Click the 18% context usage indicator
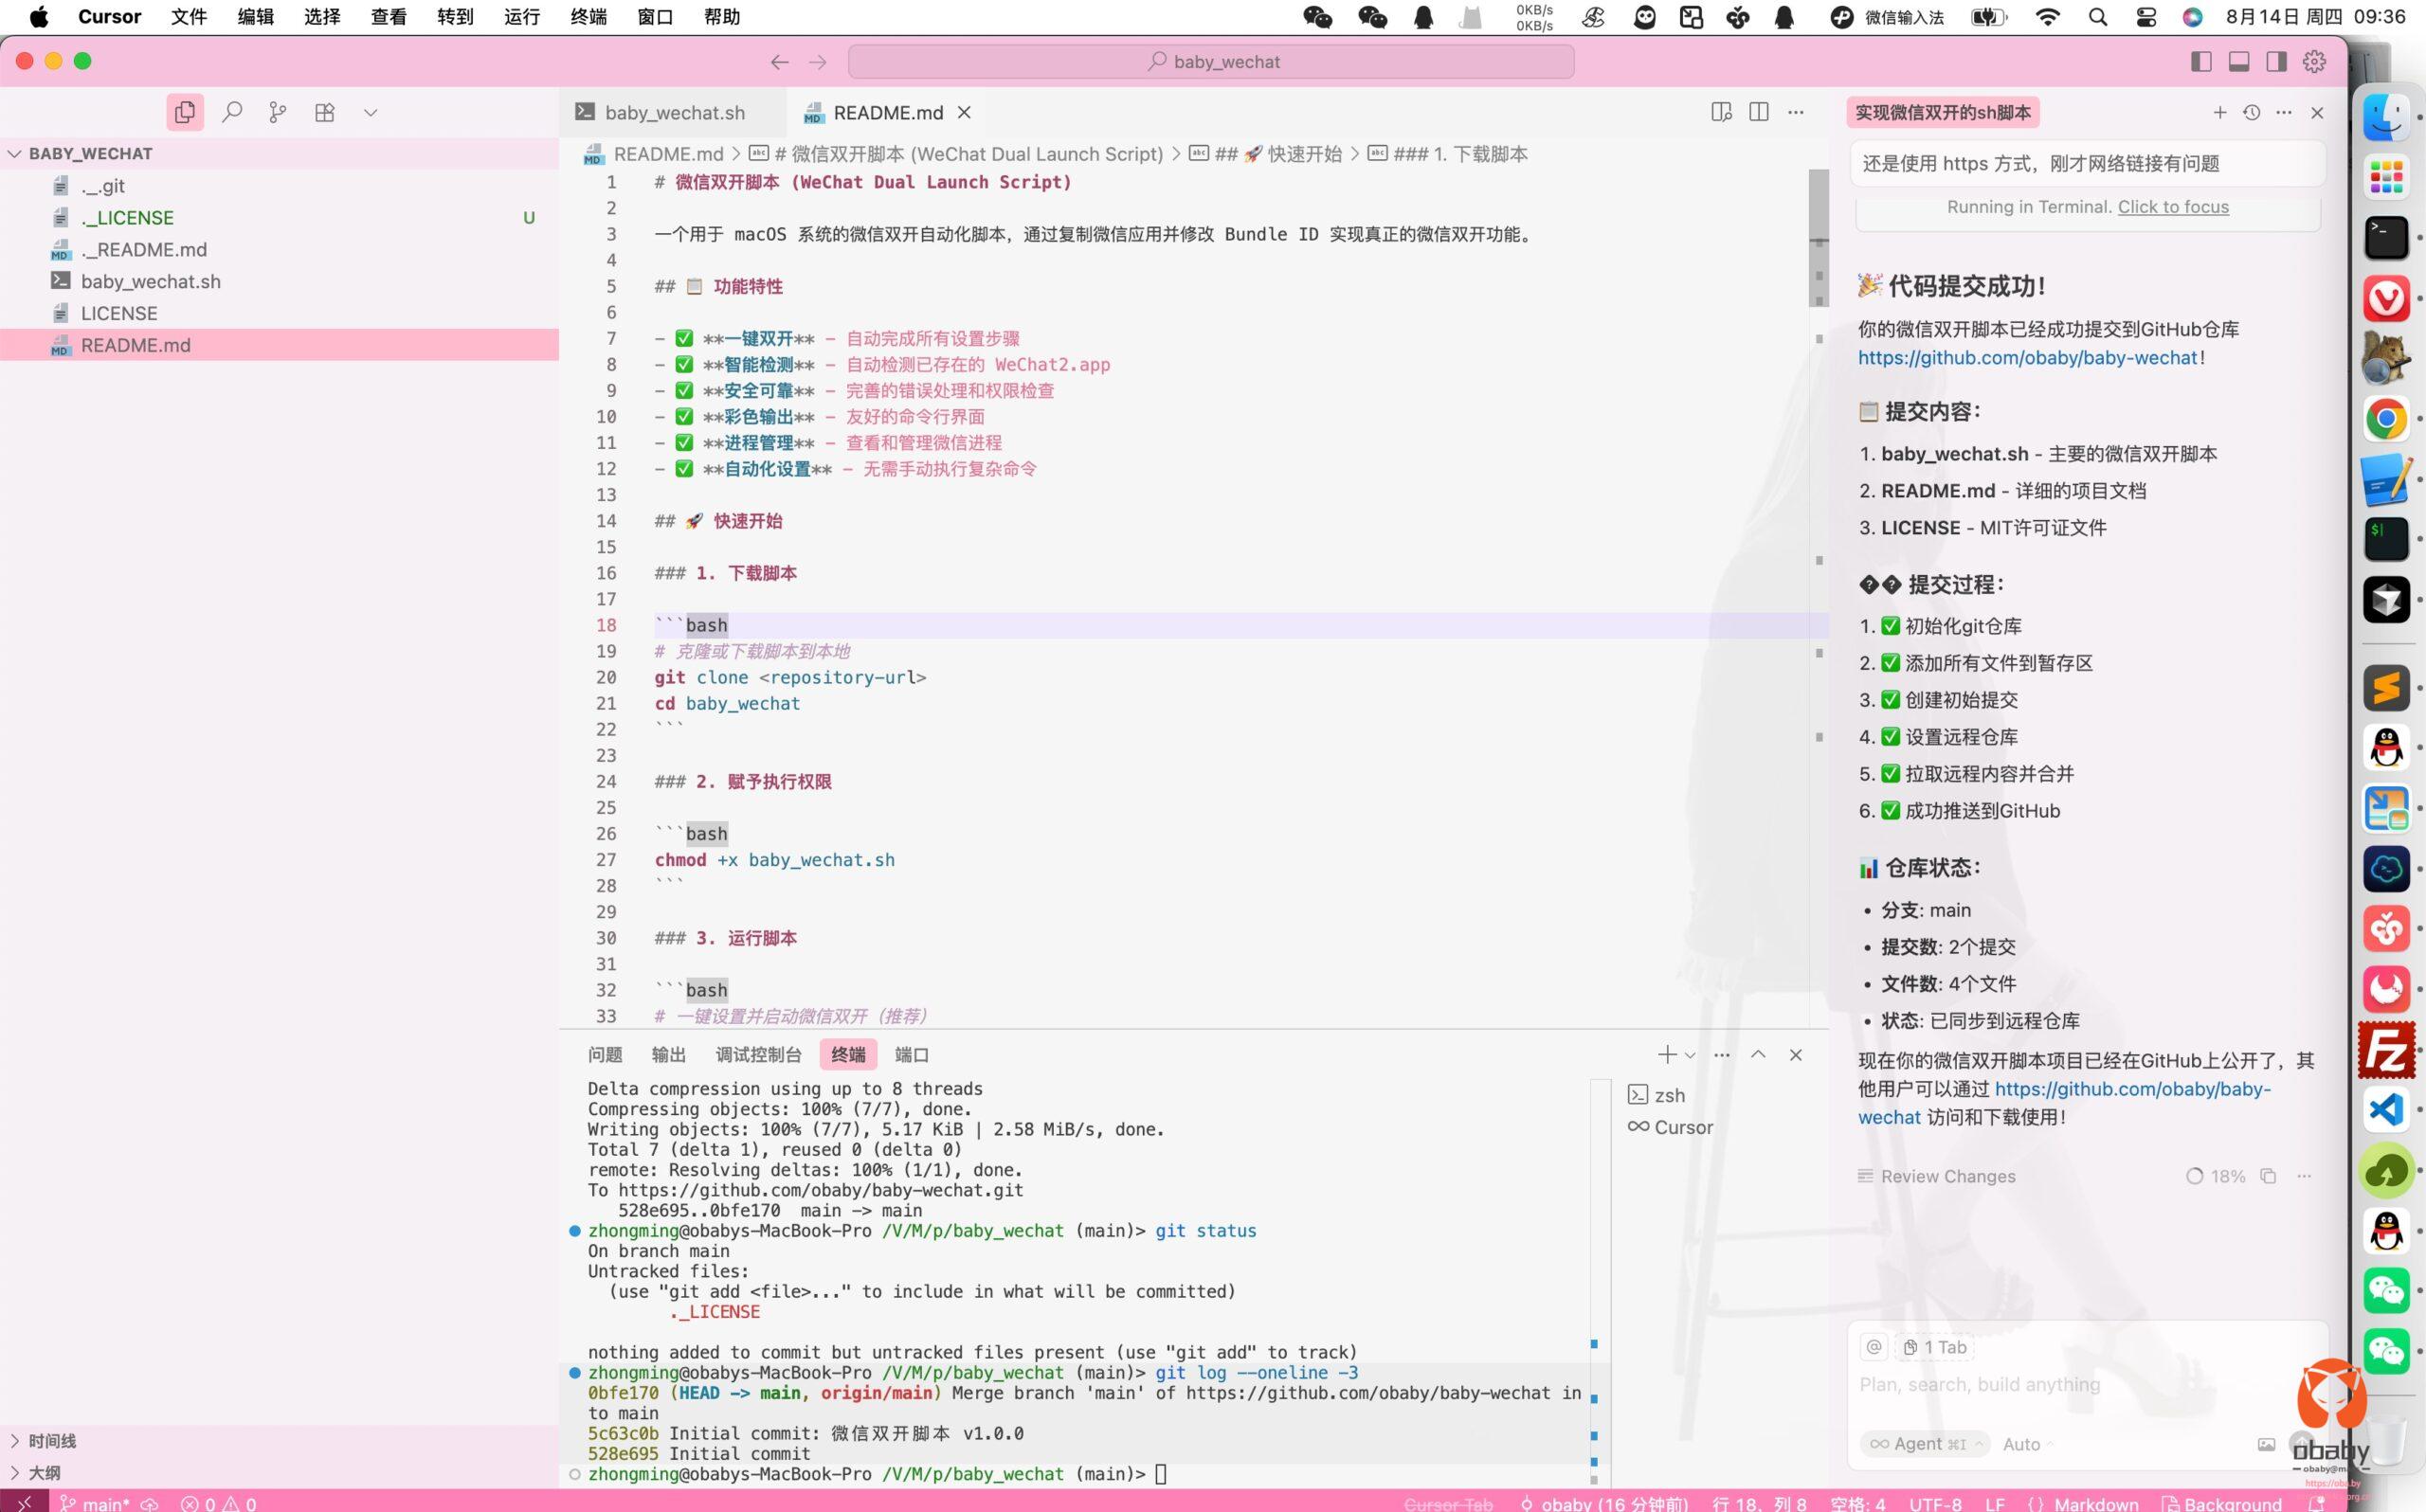Screen dimensions: 2426x1512 pyautogui.click(x=2216, y=1176)
